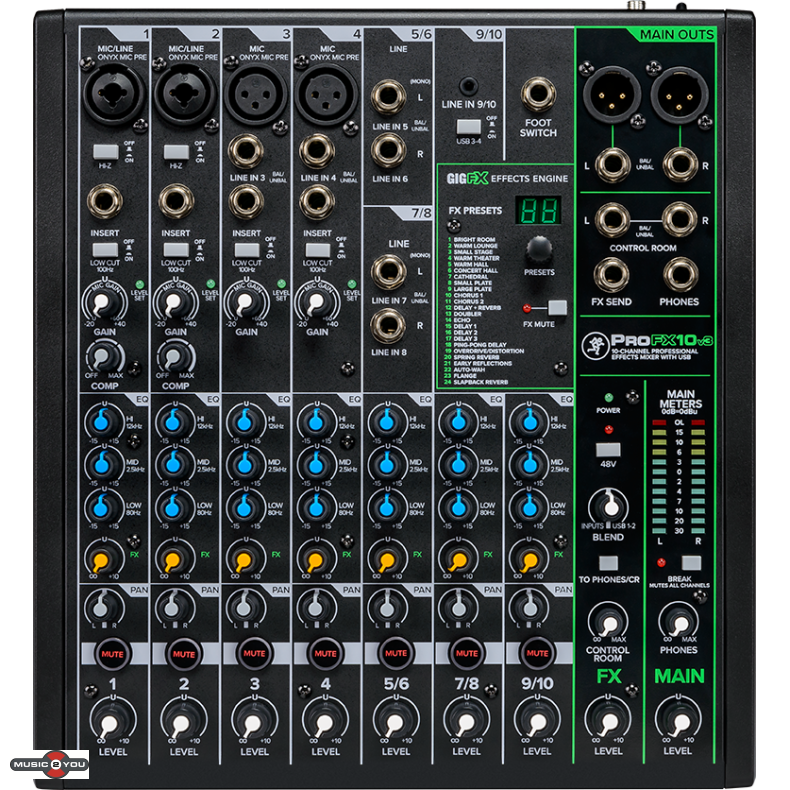This screenshot has width=790, height=790.
Task: Toggle the Hi-Z switch on channel 1
Action: tap(106, 152)
